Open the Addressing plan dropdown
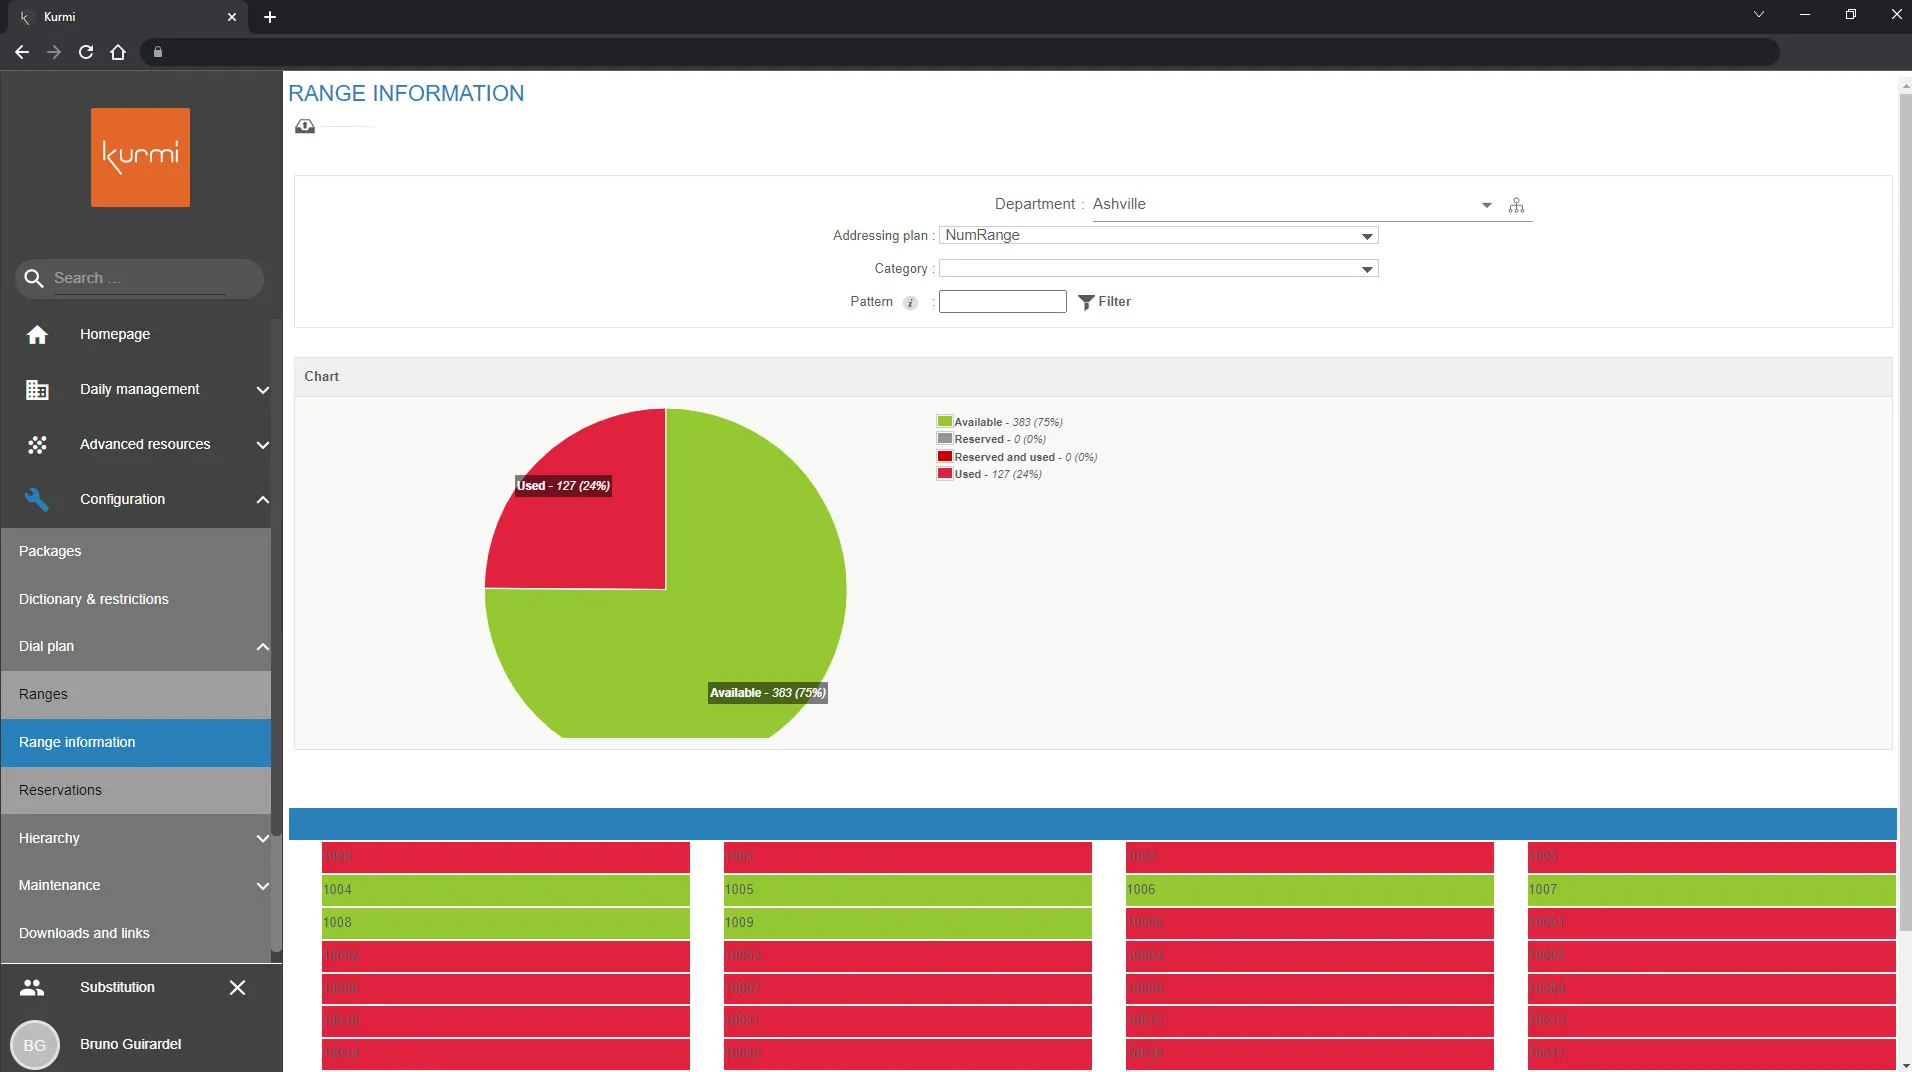The width and height of the screenshot is (1912, 1072). click(1158, 236)
